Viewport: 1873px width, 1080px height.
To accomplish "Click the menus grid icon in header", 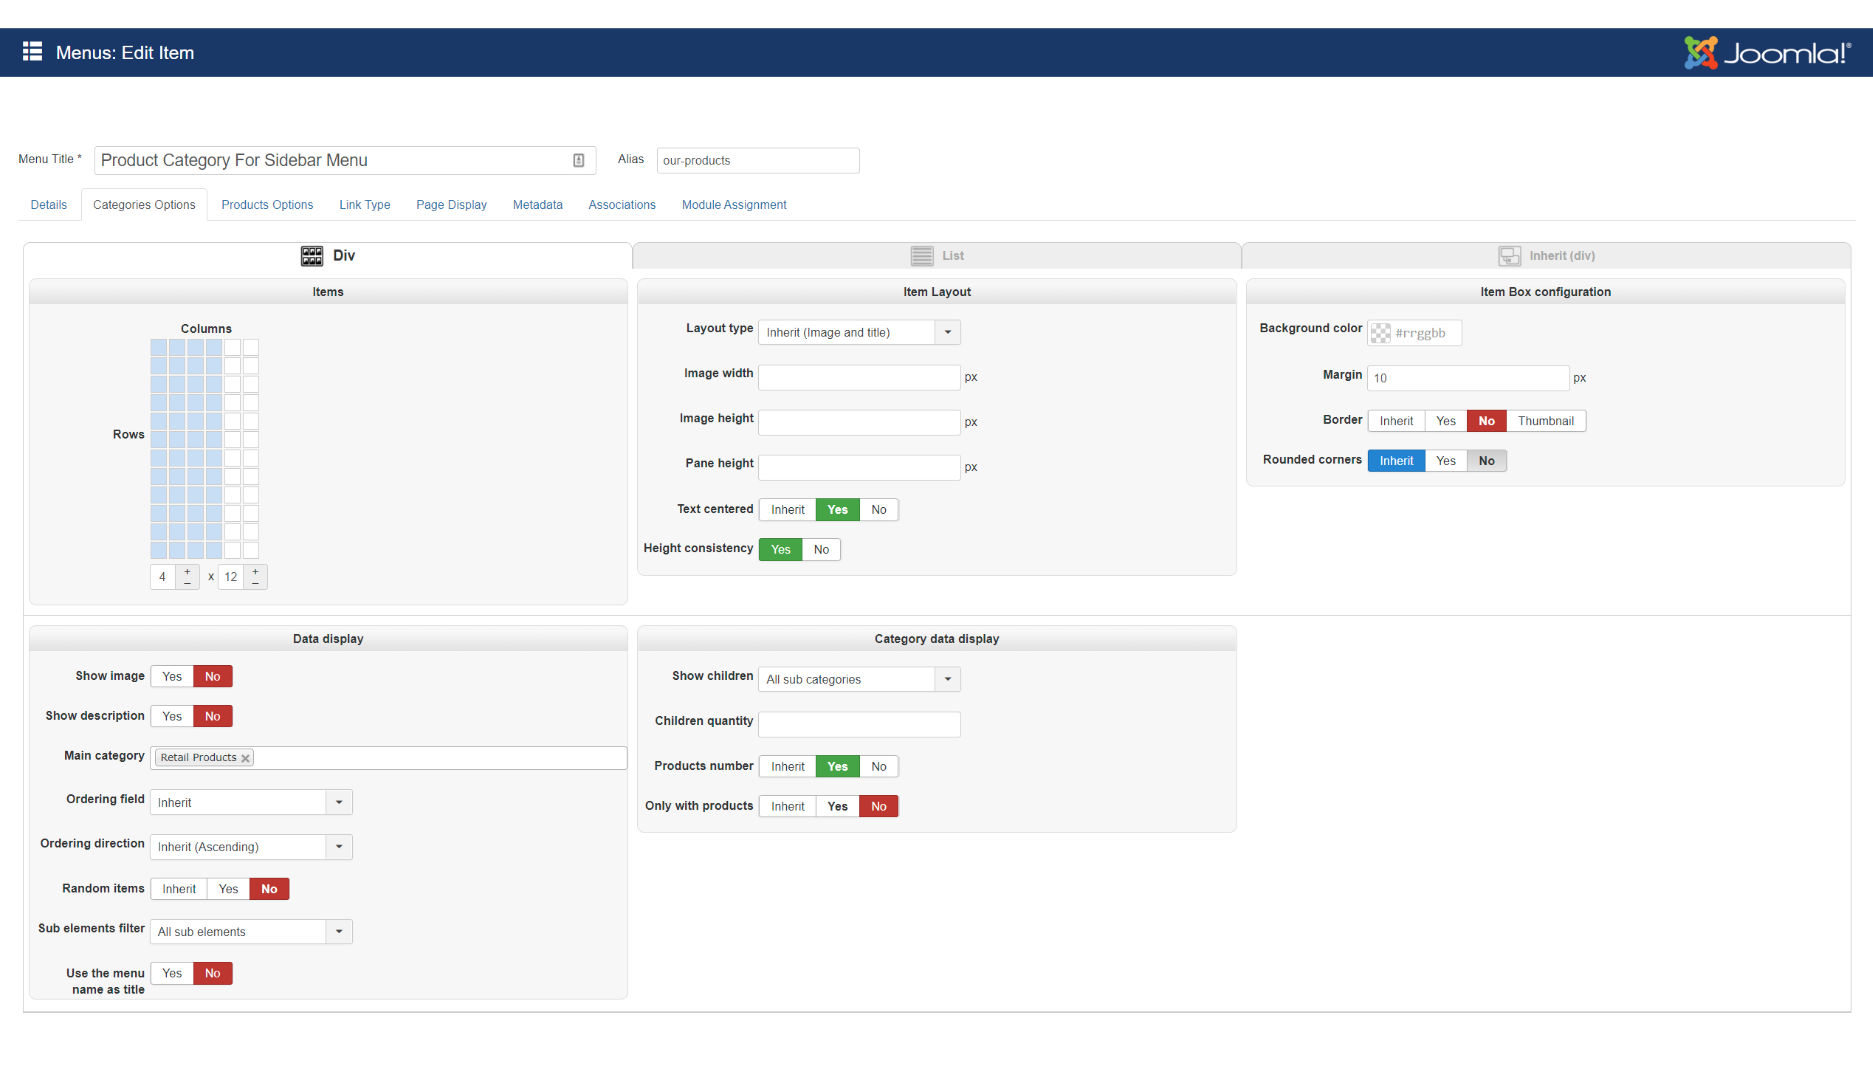I will click(x=32, y=52).
